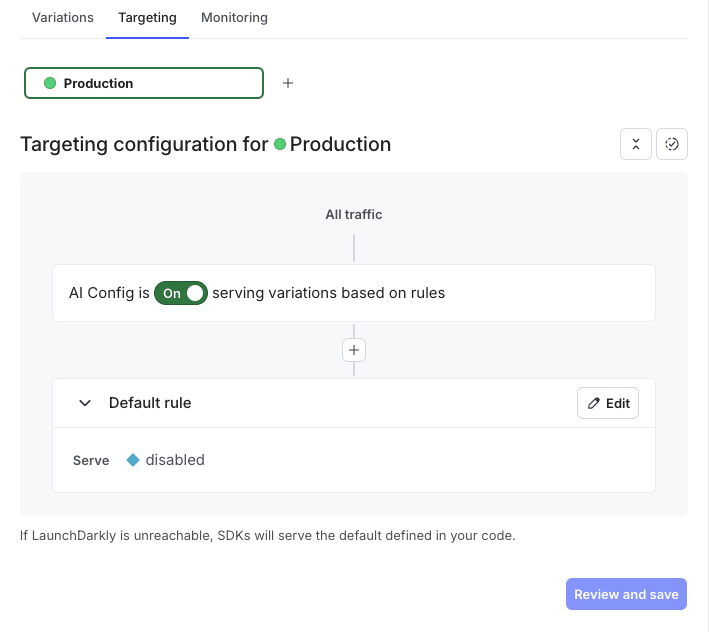Screen dimensions: 709x632
Task: Click the Review and save button
Action: pyautogui.click(x=626, y=594)
